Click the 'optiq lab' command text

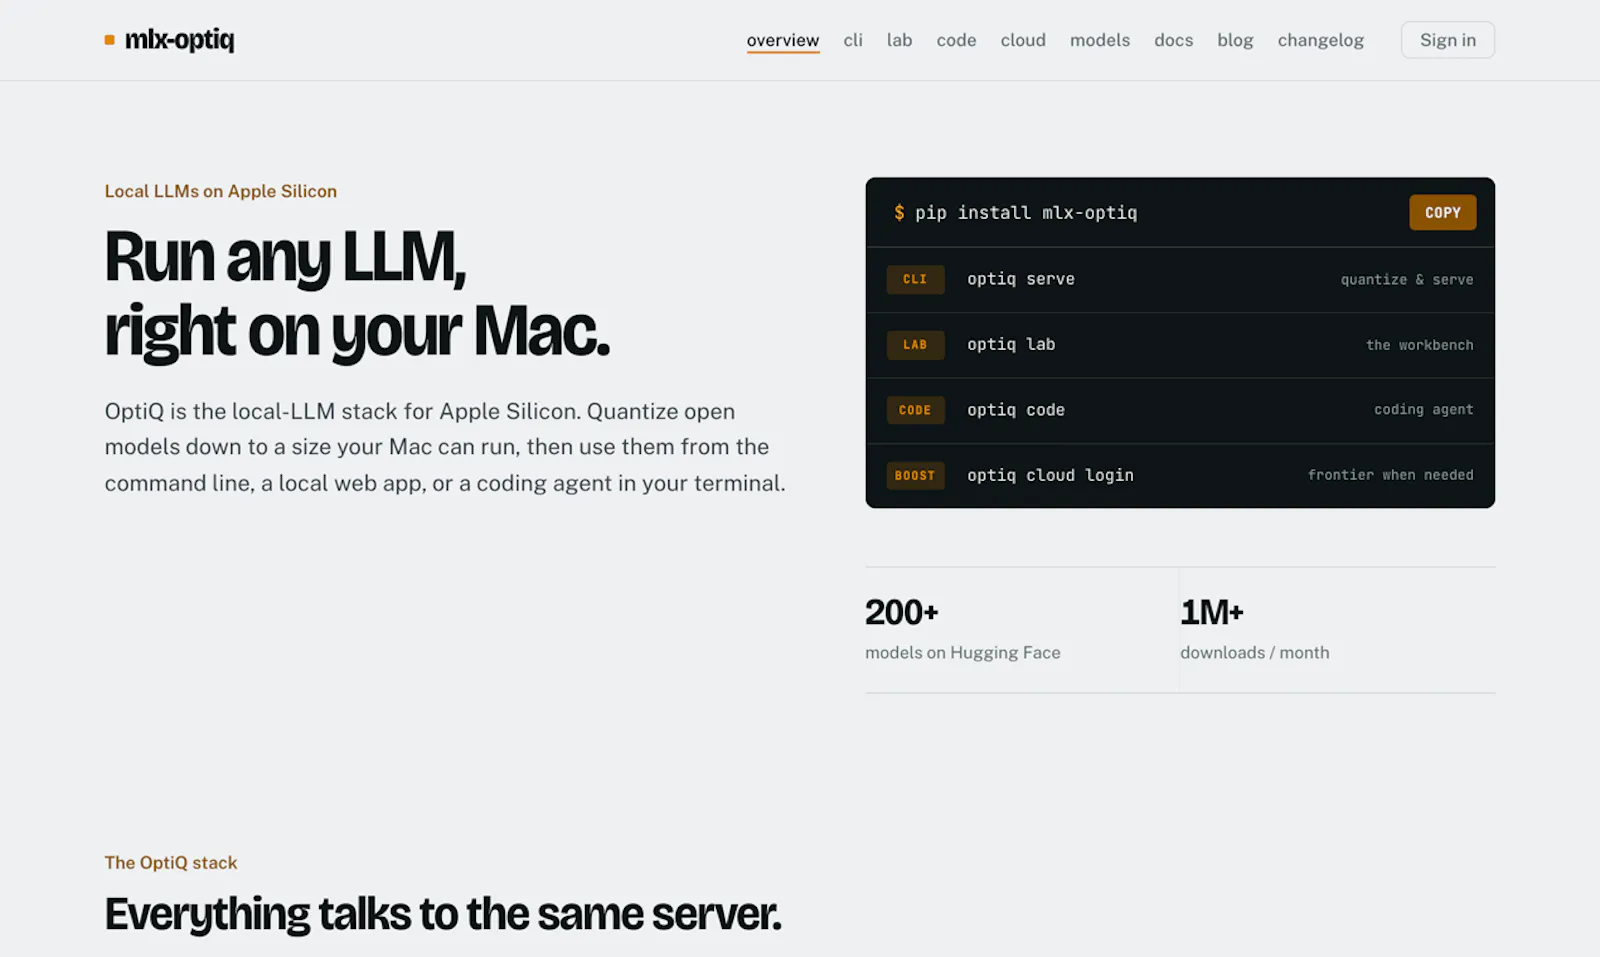click(1011, 344)
